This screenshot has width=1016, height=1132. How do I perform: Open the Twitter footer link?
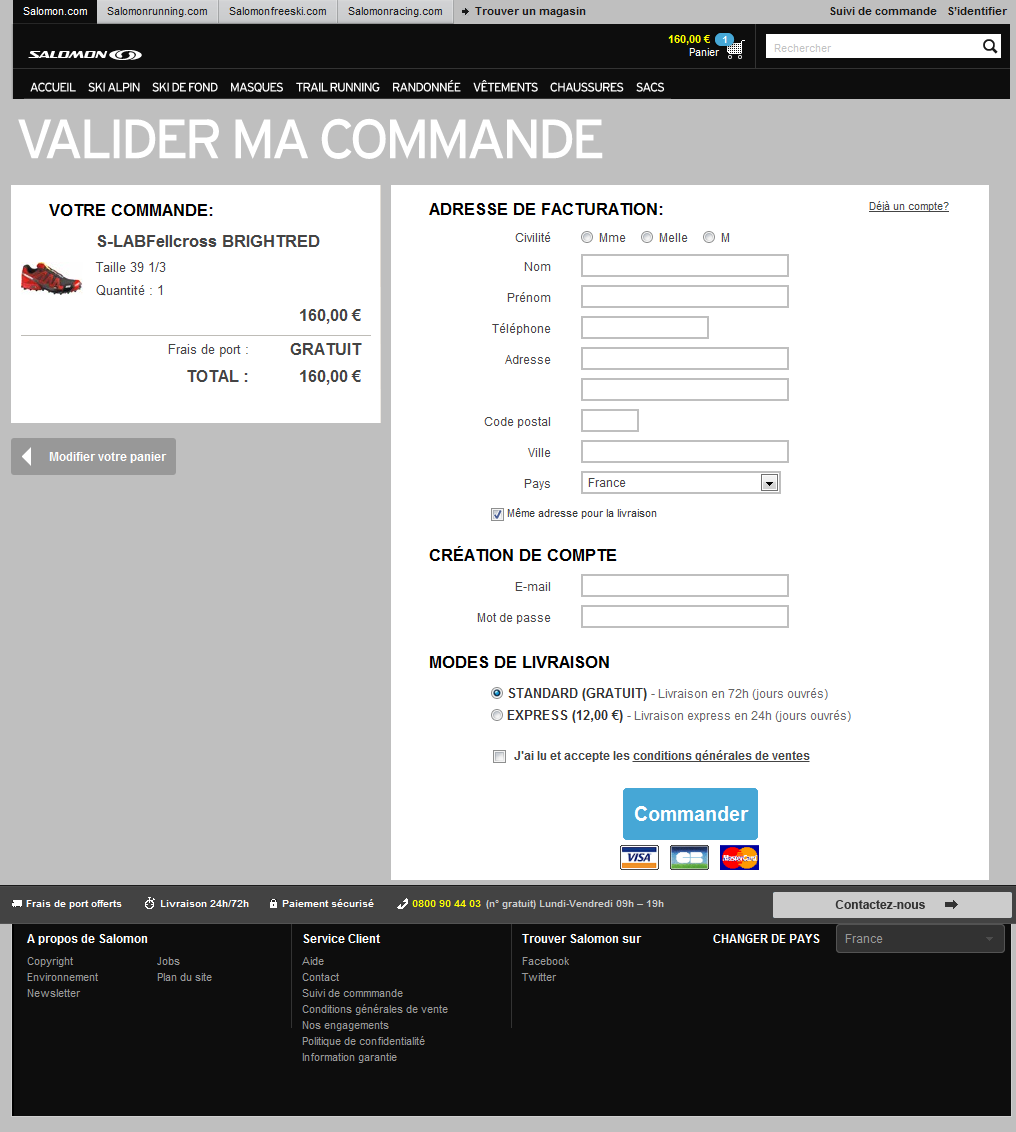539,978
